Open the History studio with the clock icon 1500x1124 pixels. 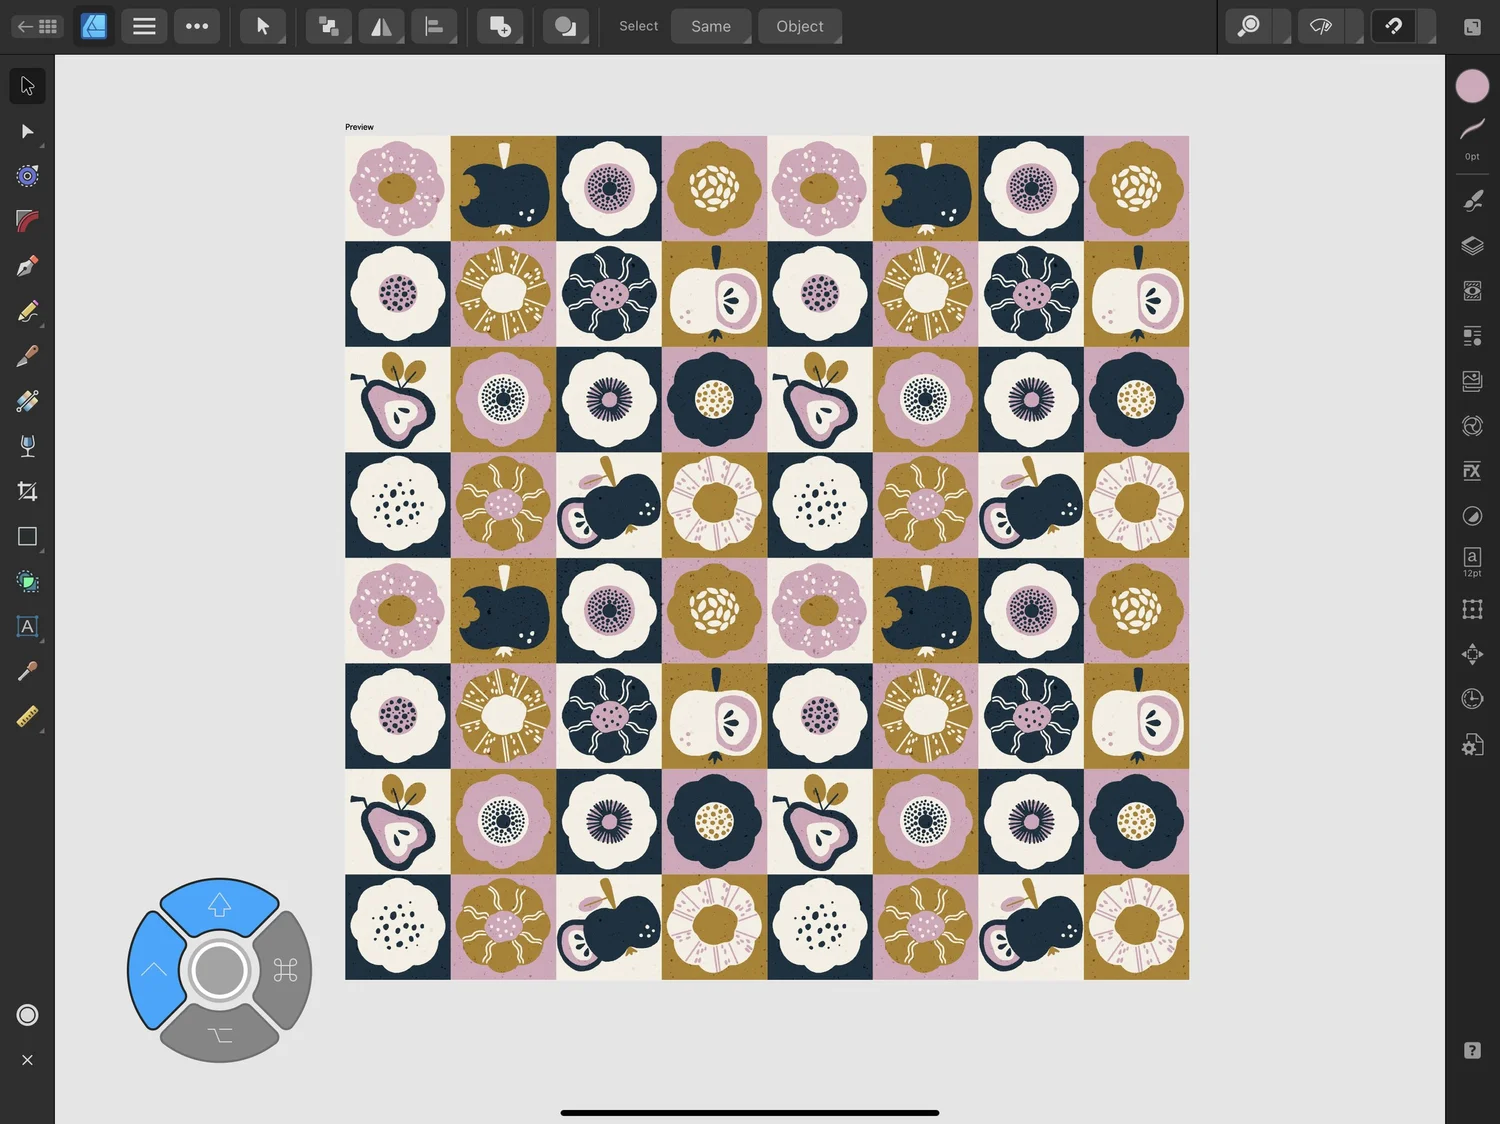1472,698
